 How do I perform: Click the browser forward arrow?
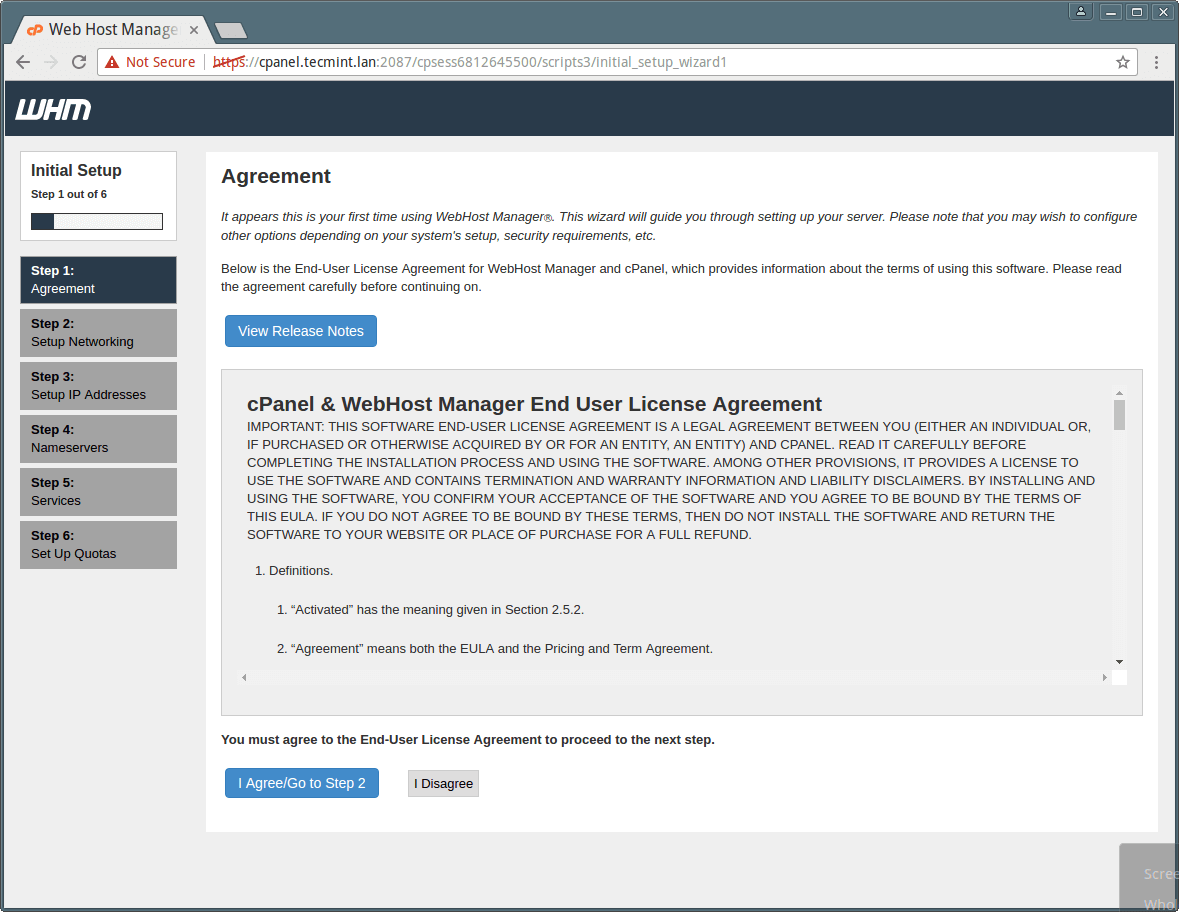click(x=51, y=62)
